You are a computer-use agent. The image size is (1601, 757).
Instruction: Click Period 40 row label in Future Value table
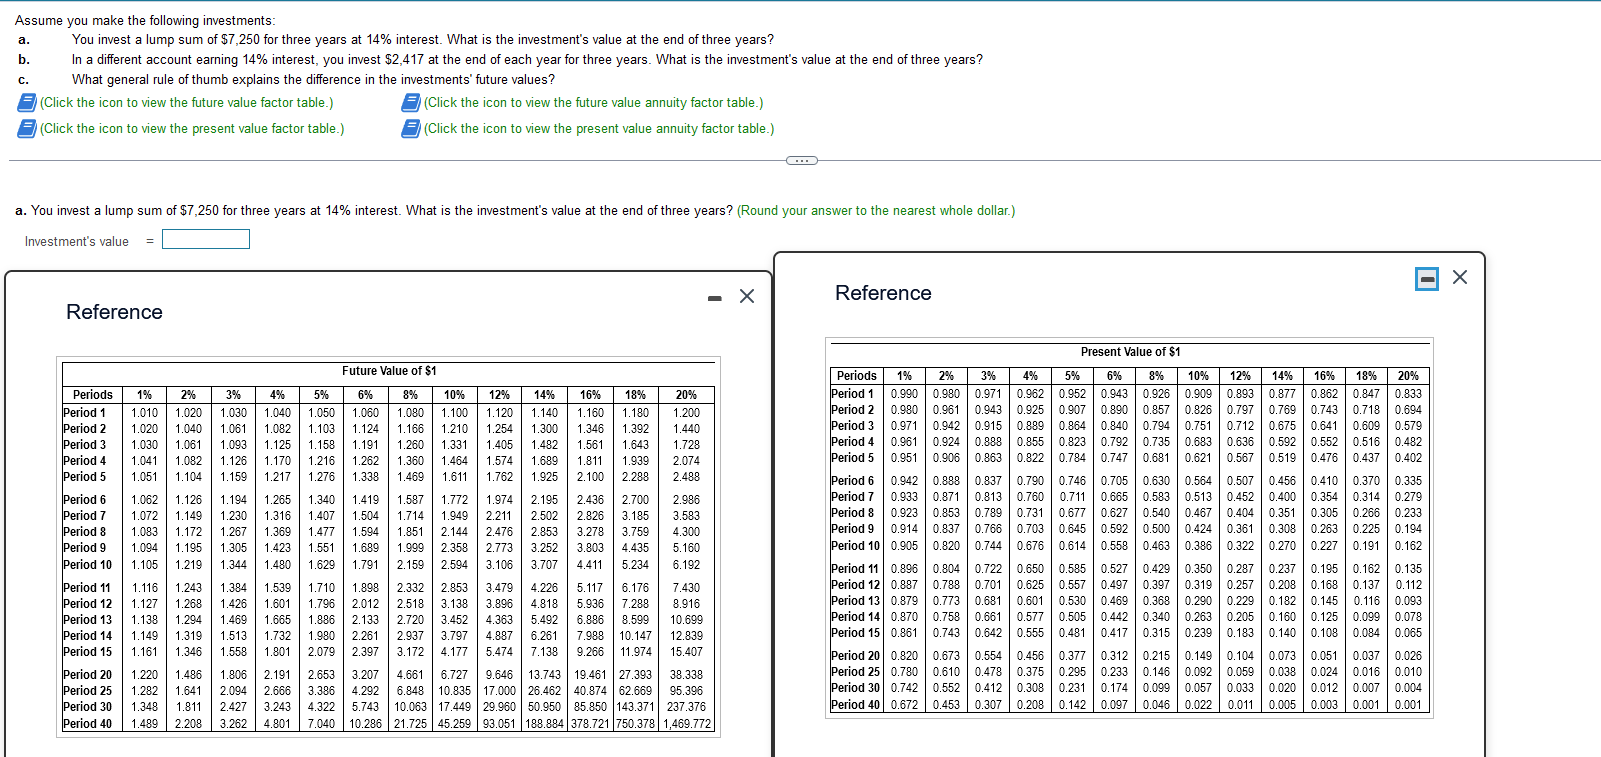coord(88,724)
